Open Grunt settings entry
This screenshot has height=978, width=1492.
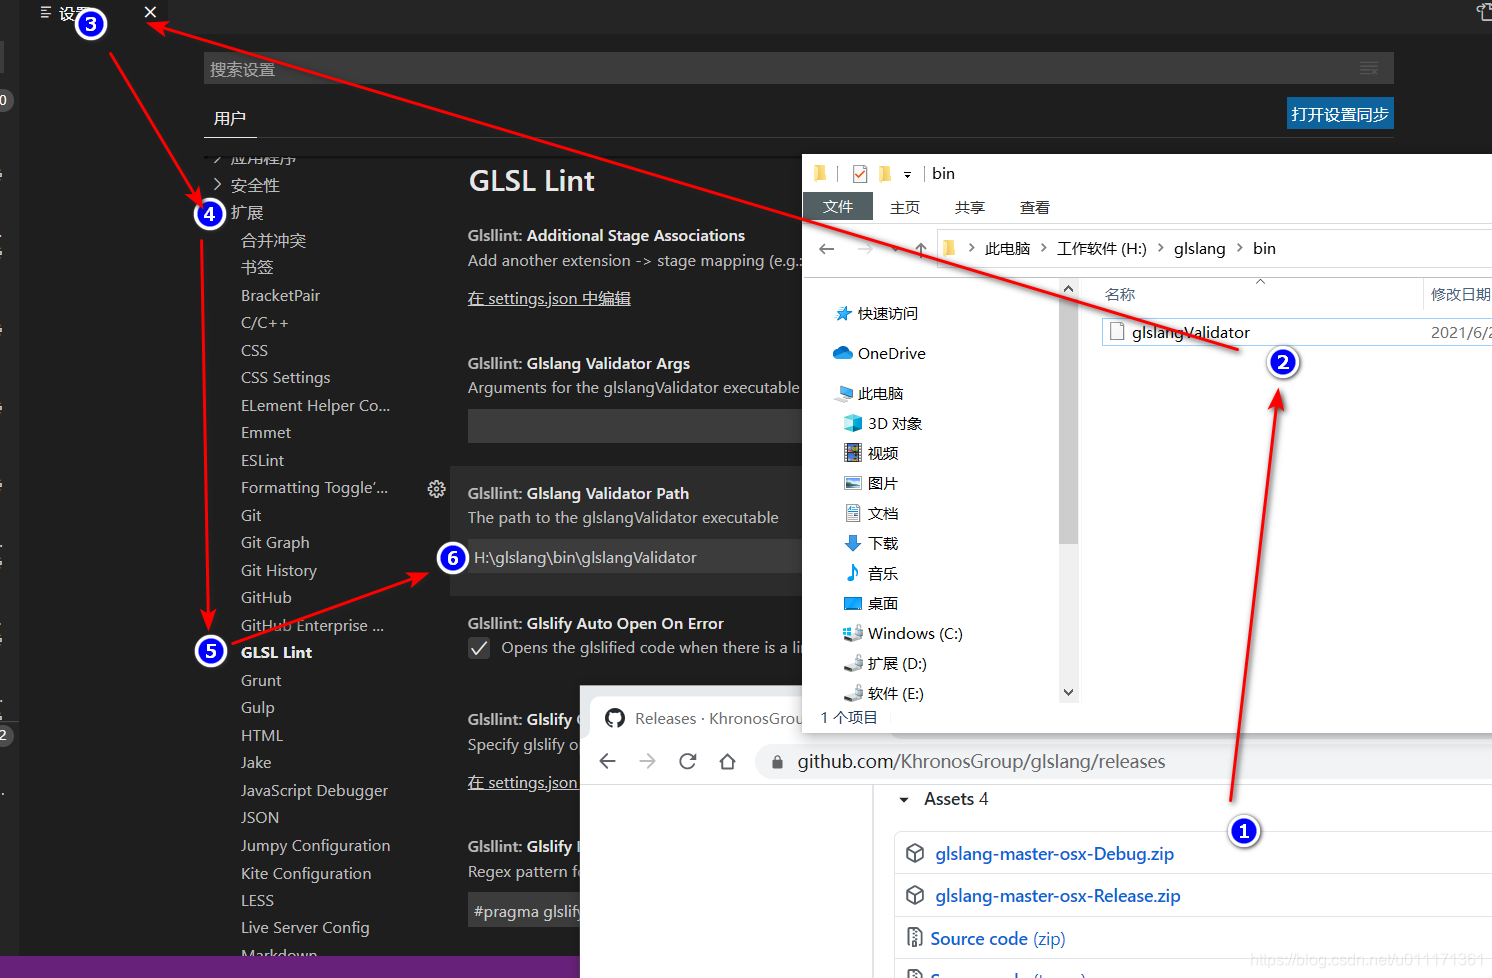[x=261, y=681]
